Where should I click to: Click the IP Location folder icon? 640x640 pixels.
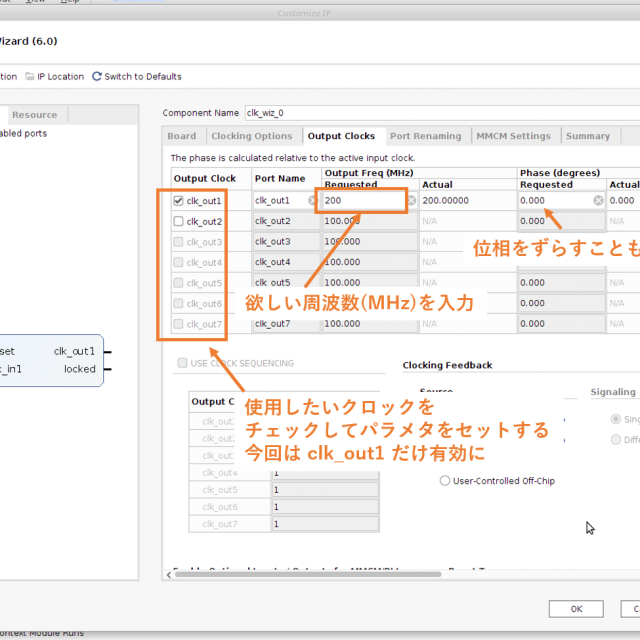[x=30, y=76]
